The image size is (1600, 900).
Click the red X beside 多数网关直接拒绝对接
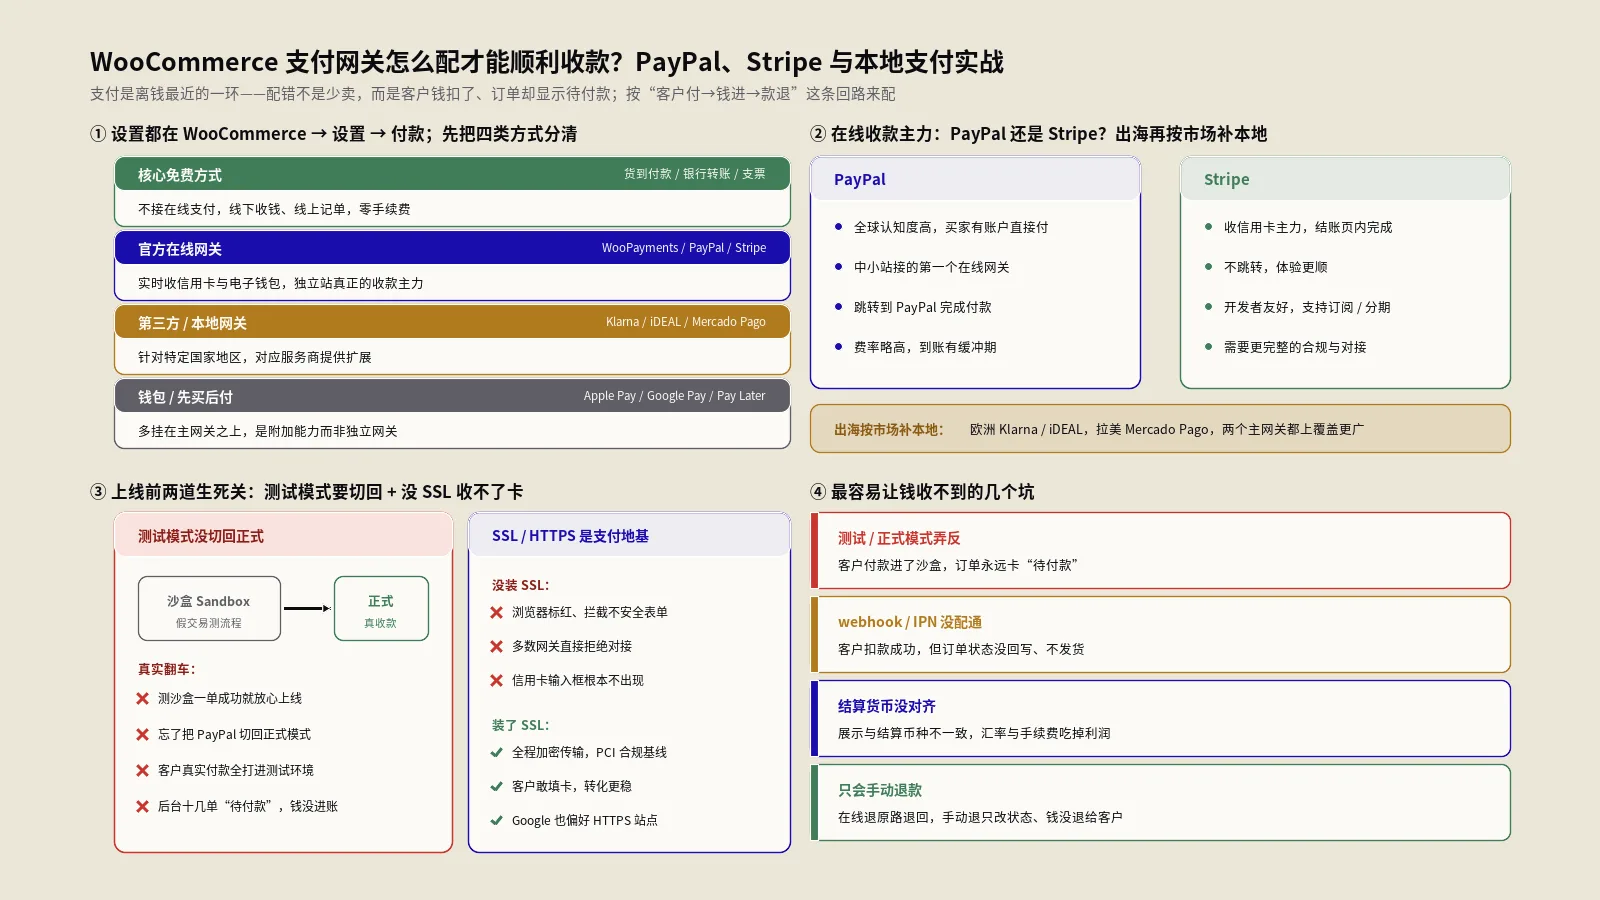coord(496,647)
